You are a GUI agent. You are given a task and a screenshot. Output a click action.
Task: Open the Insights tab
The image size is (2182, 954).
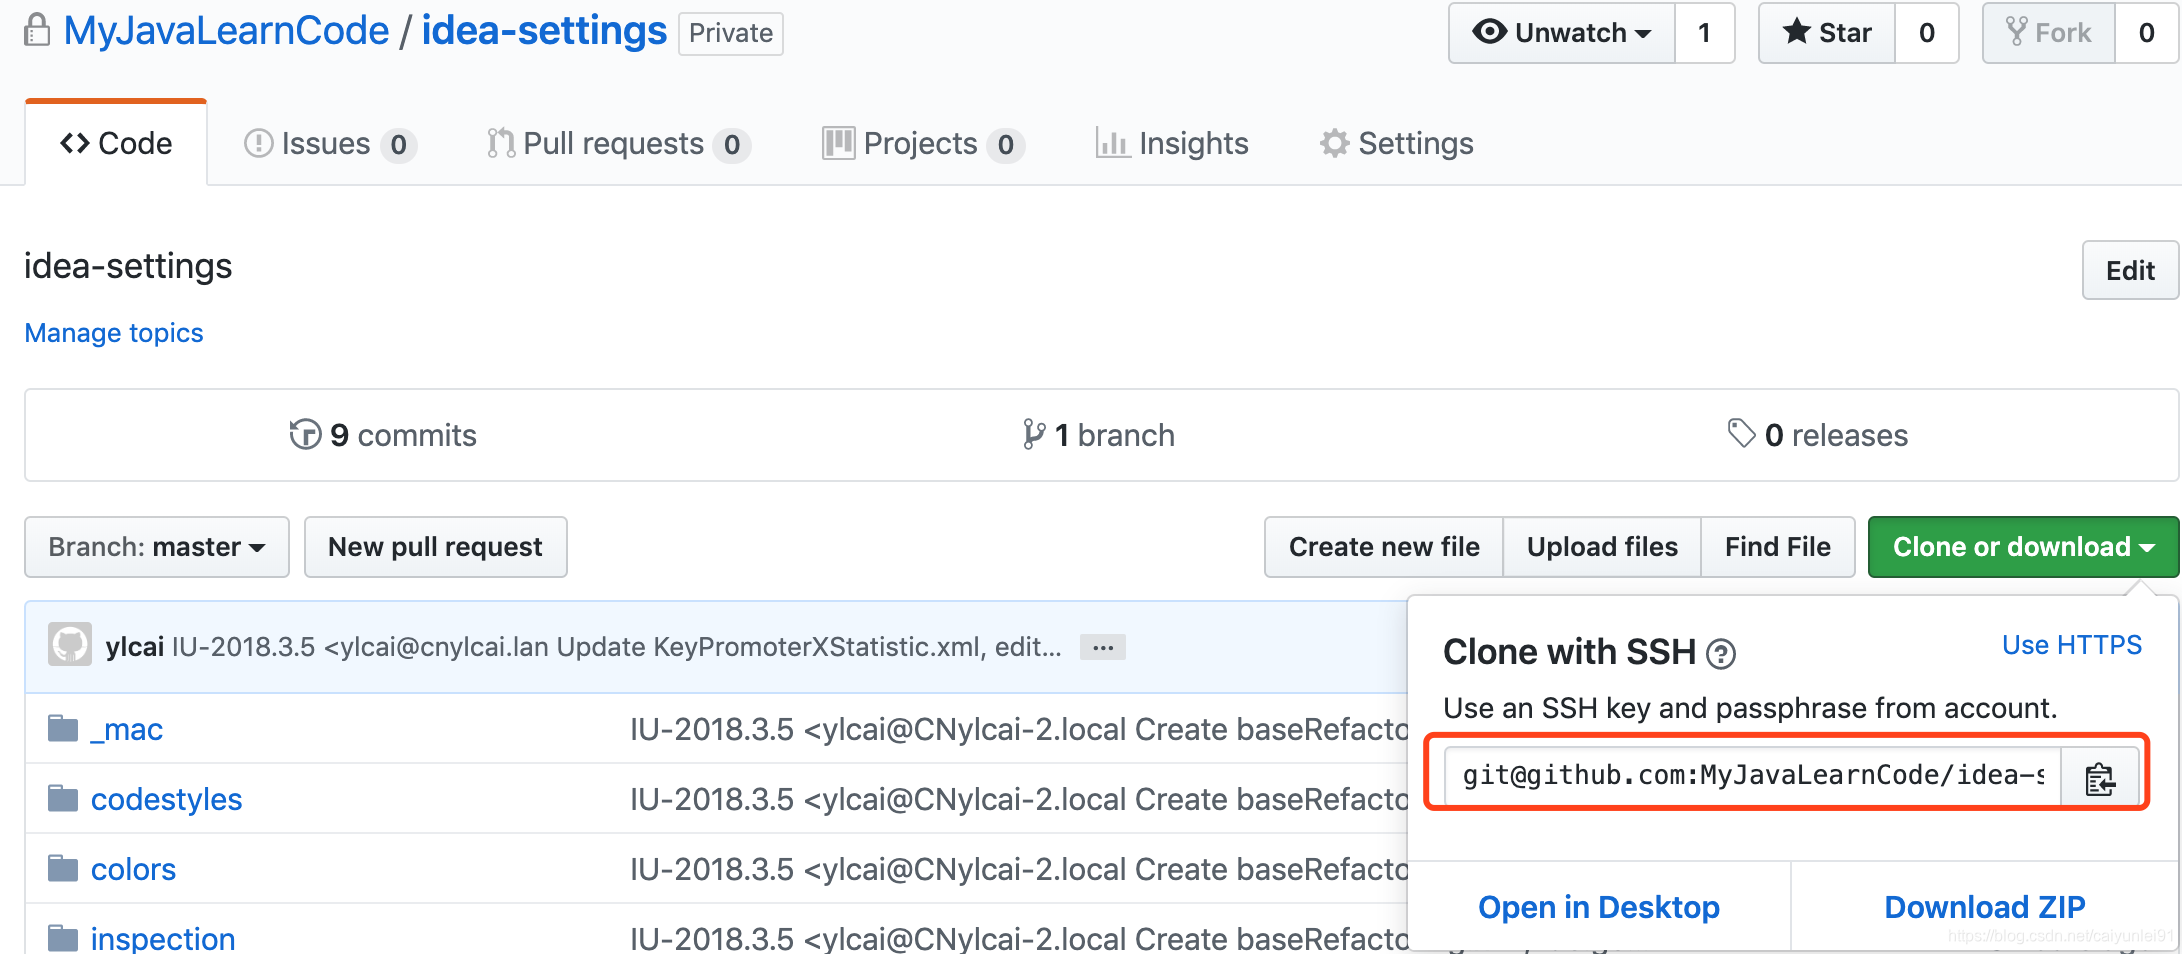[x=1172, y=144]
